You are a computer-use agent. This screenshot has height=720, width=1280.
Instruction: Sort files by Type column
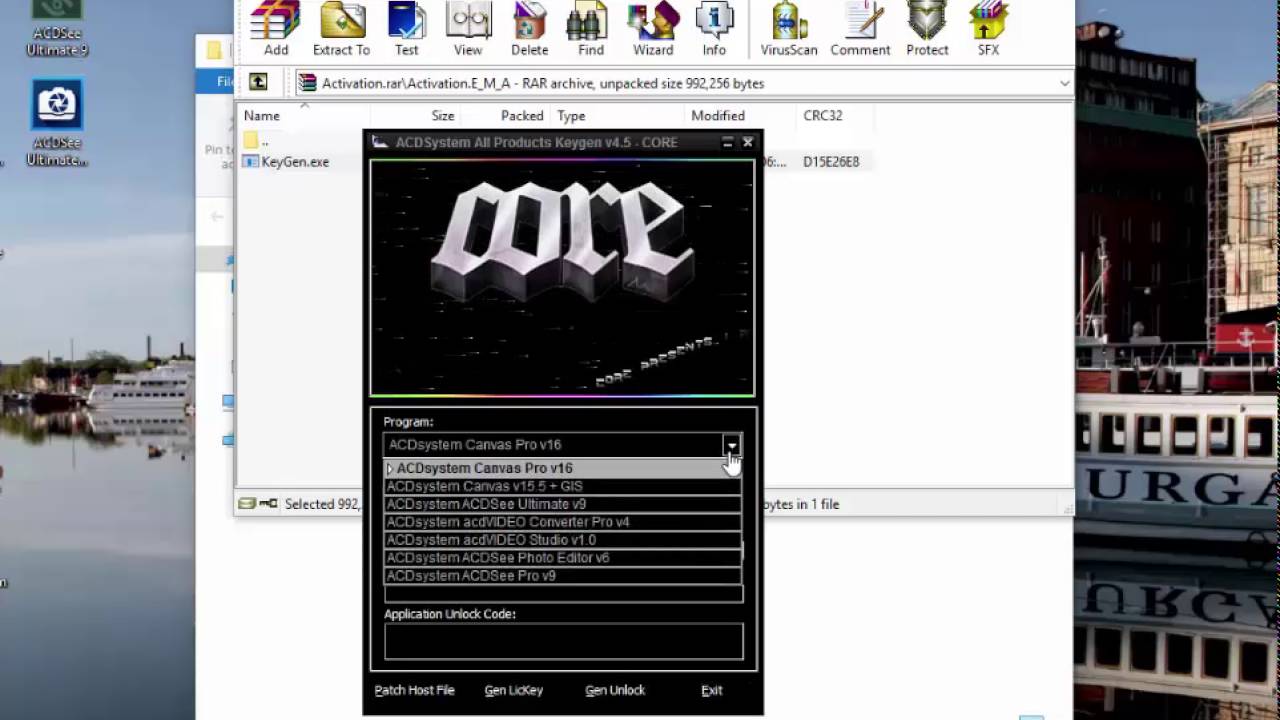[x=571, y=115]
